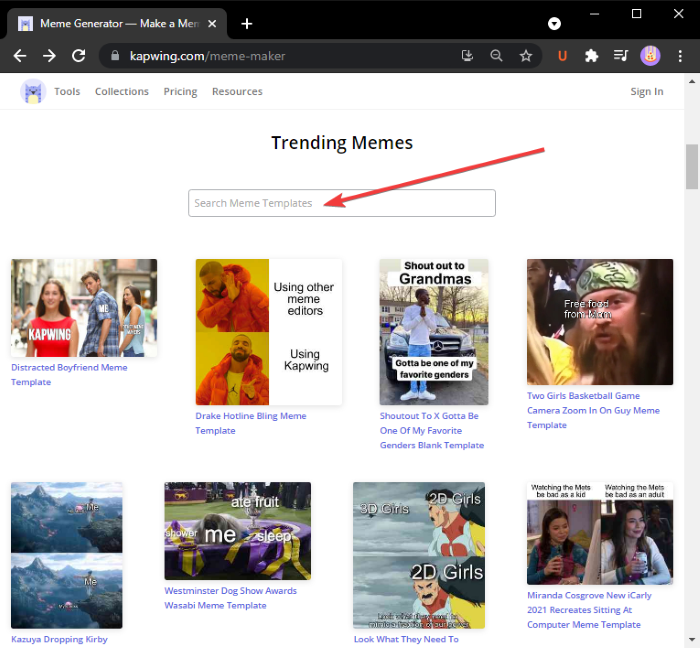Expand the Resources menu
Image resolution: width=700 pixels, height=648 pixels.
[237, 92]
